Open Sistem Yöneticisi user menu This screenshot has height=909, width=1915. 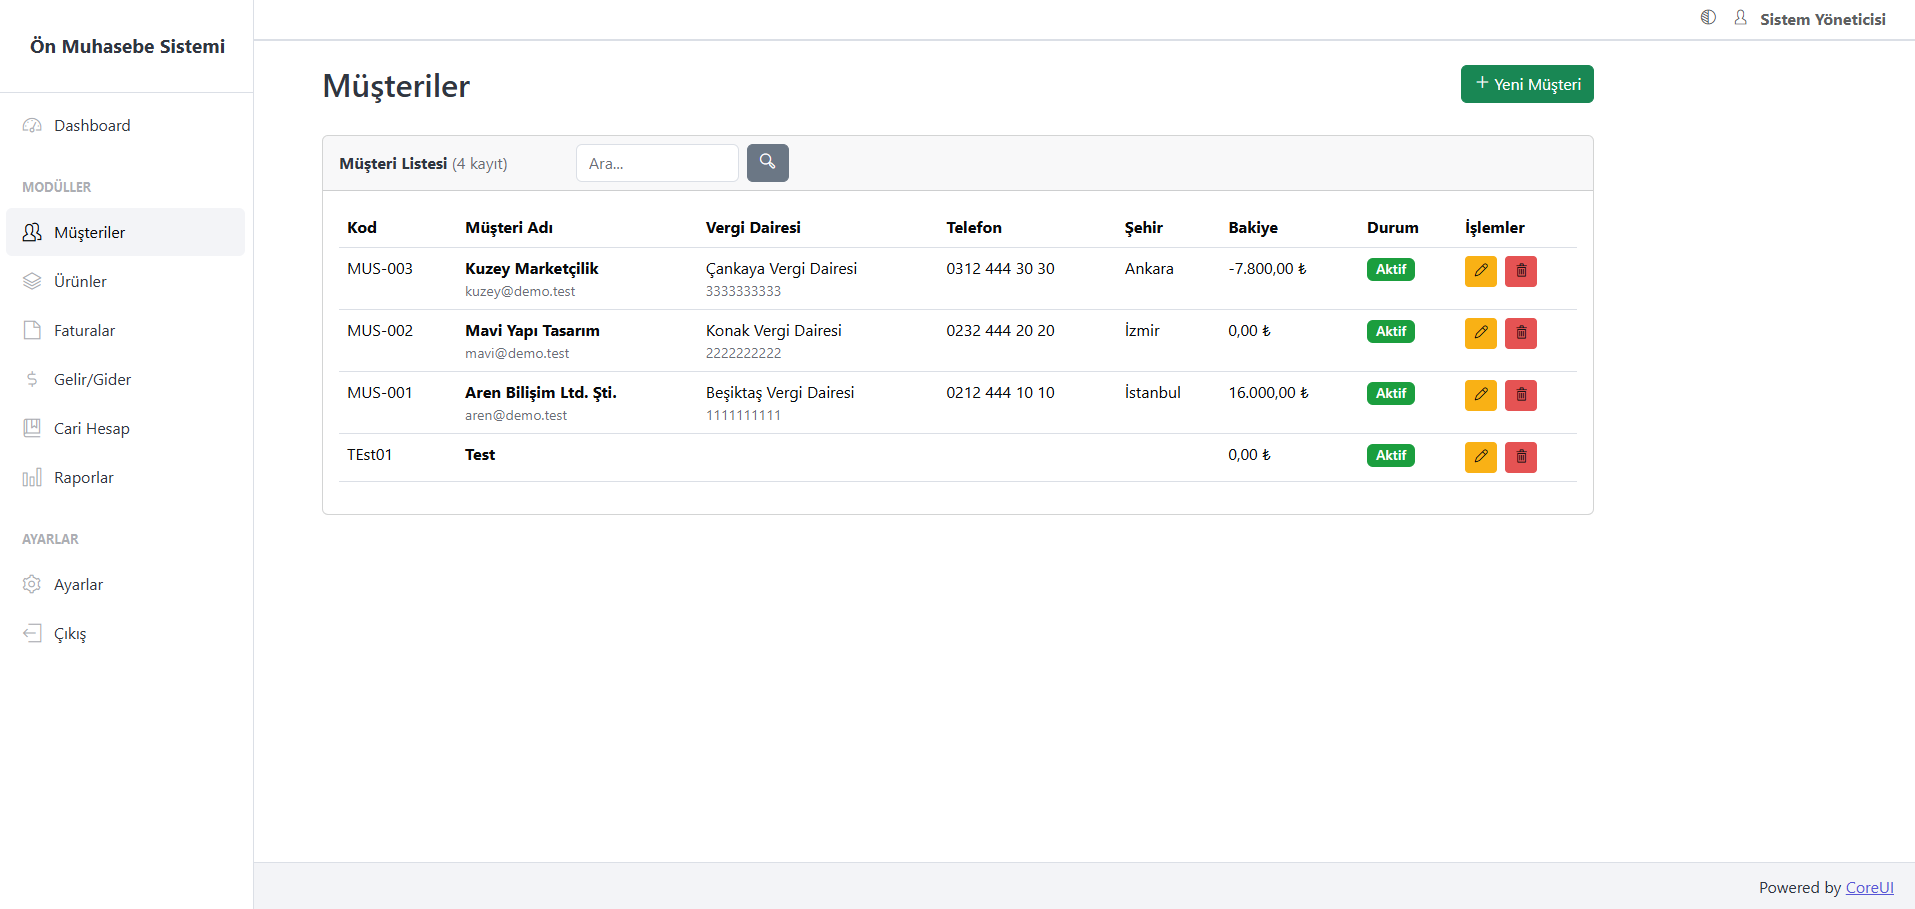1822,19
